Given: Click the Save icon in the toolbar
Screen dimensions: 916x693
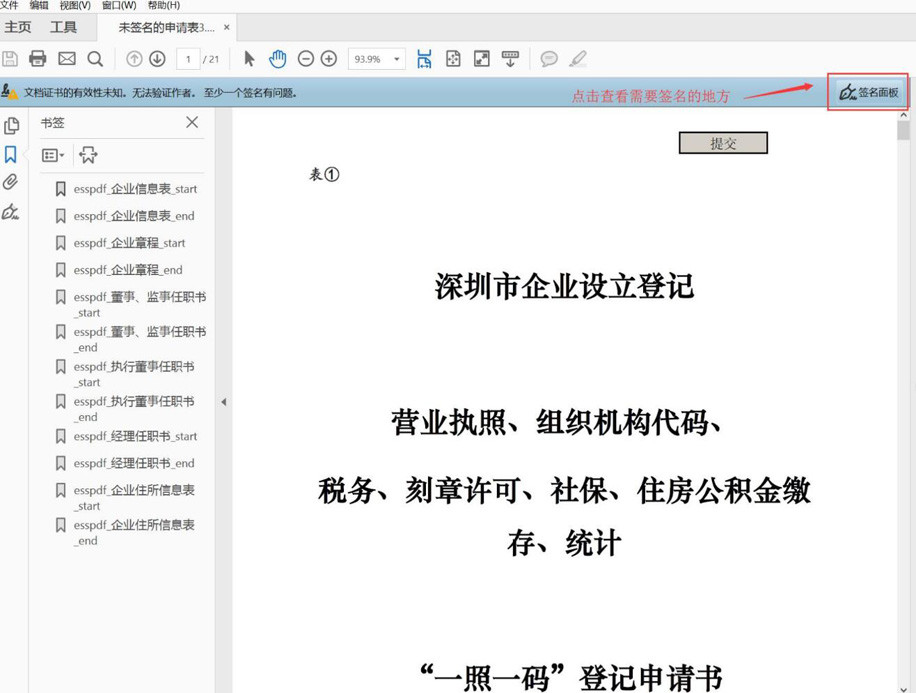Looking at the screenshot, I should (x=9, y=59).
